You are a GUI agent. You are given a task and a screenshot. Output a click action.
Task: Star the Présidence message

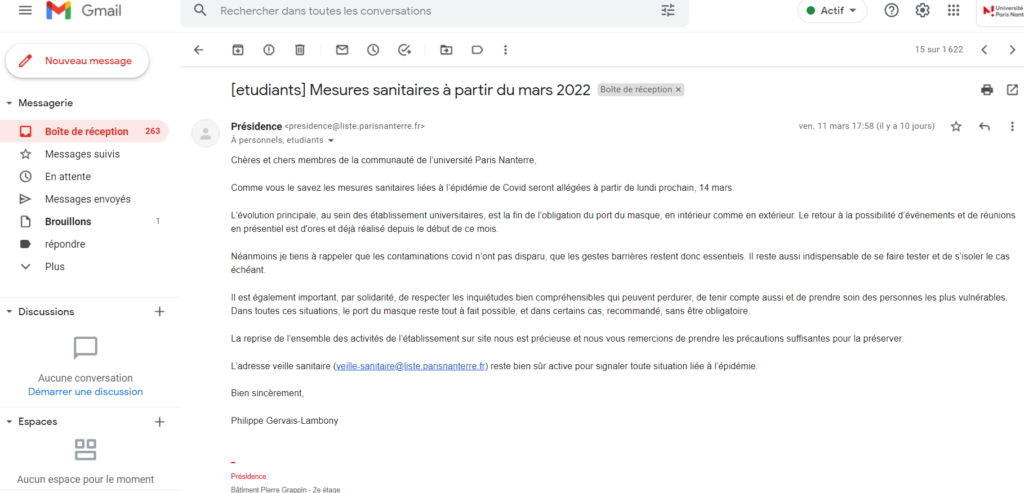coord(956,127)
